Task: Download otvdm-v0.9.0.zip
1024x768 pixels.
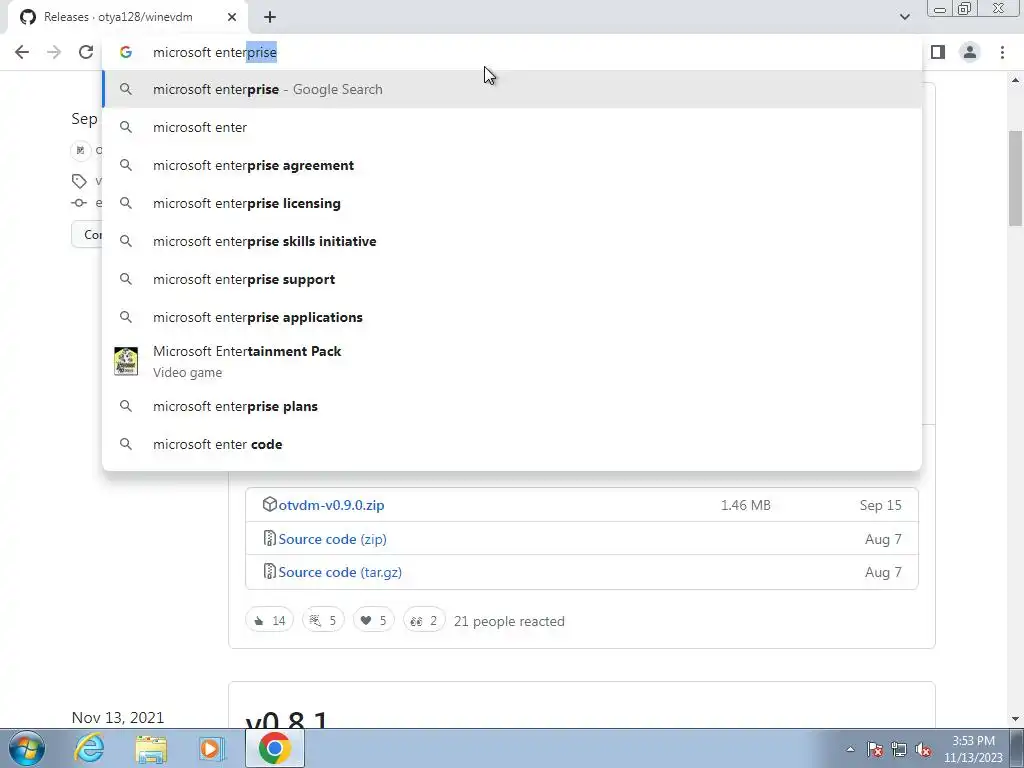Action: point(331,505)
